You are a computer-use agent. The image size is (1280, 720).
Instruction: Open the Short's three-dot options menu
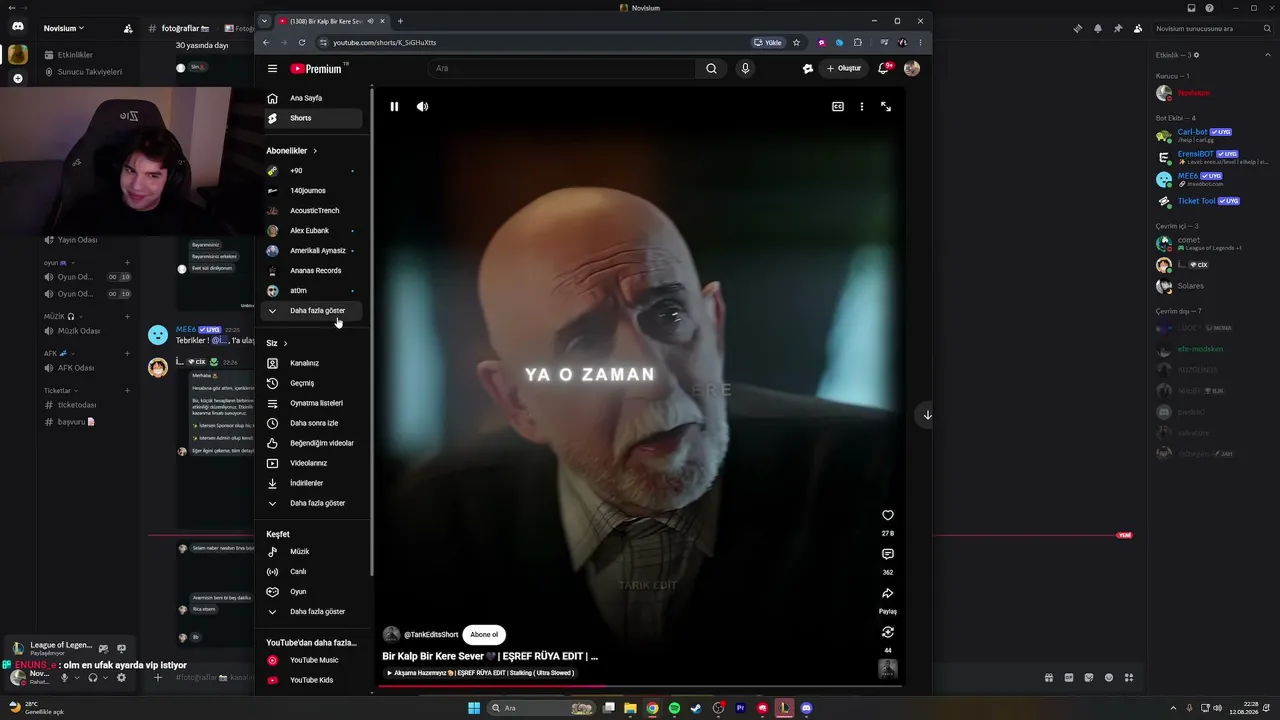coord(862,107)
